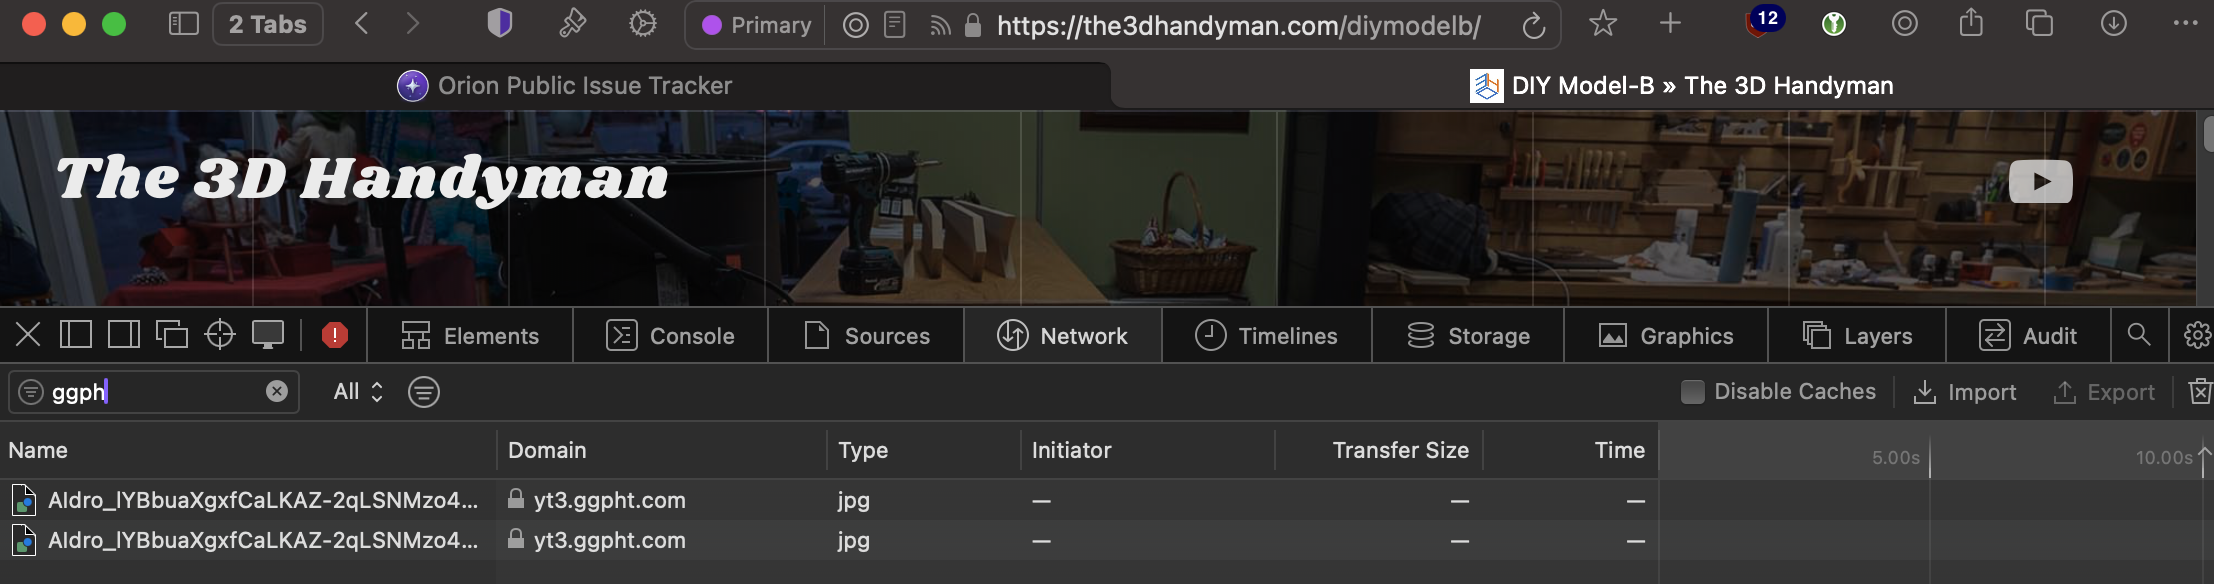Viewport: 2214px width, 584px height.
Task: Open the inspector search magnifier icon
Action: (2138, 335)
